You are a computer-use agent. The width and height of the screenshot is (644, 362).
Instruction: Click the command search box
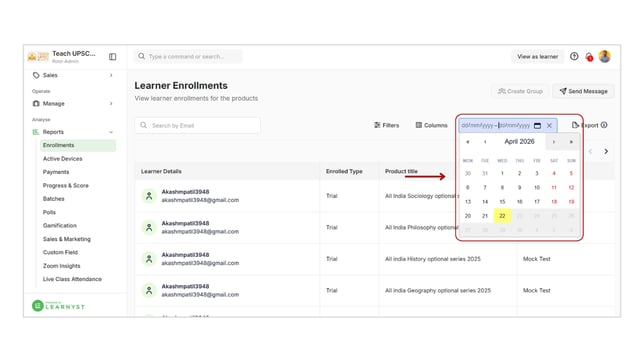pyautogui.click(x=189, y=57)
